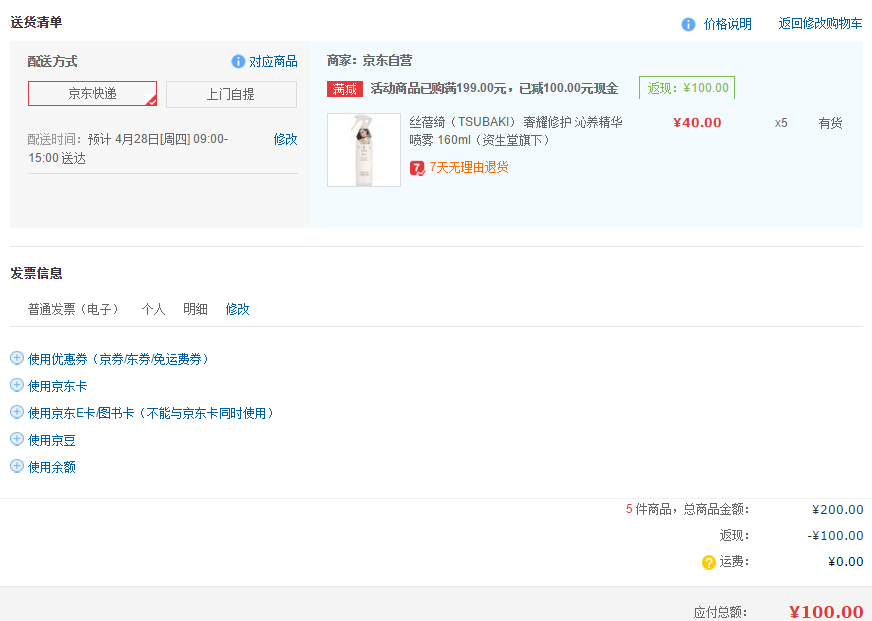872x621 pixels.
Task: Expand the 使用京豆 plus icon
Action: 17,439
